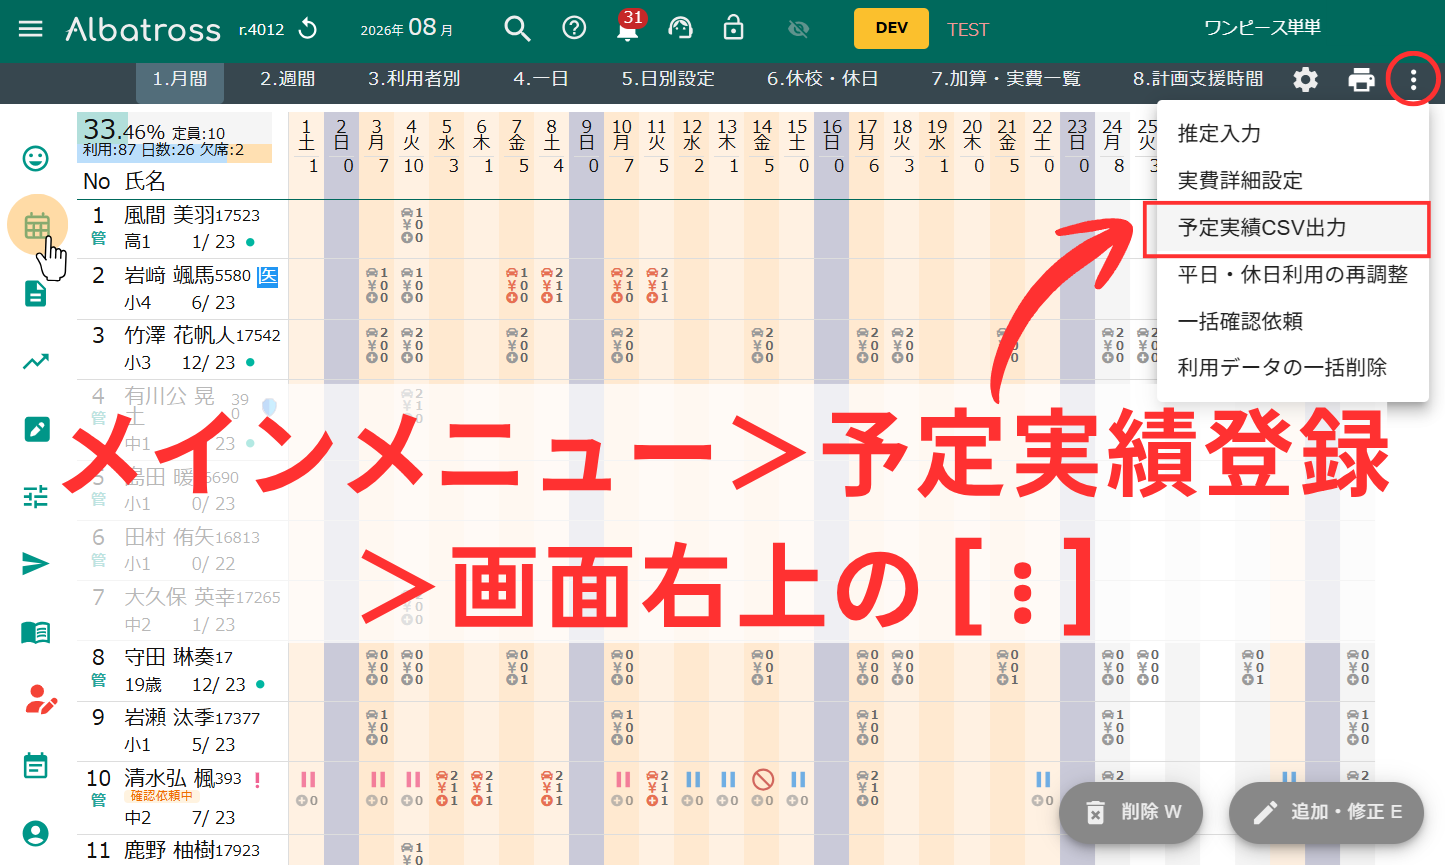Click the account profile sidebar icon
1445x865 pixels.
(x=36, y=833)
